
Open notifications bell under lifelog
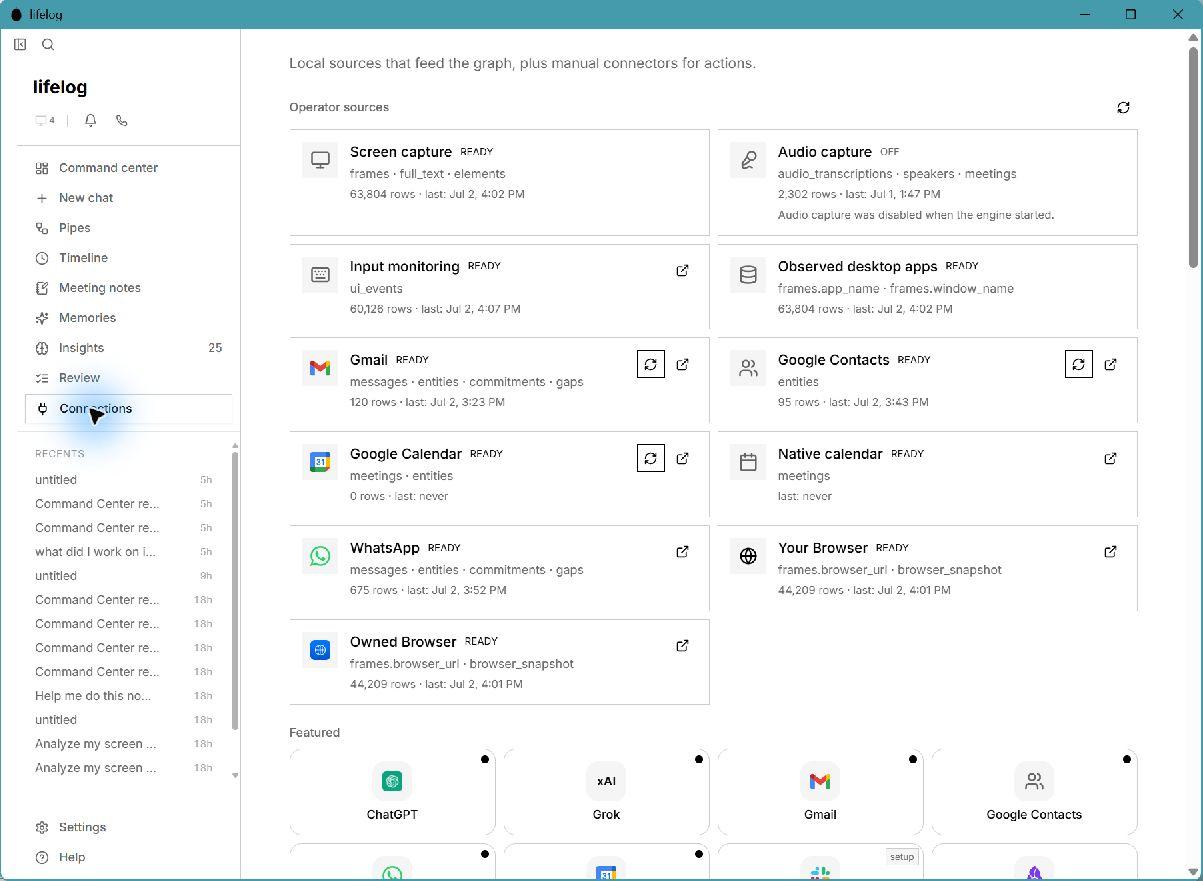(91, 120)
